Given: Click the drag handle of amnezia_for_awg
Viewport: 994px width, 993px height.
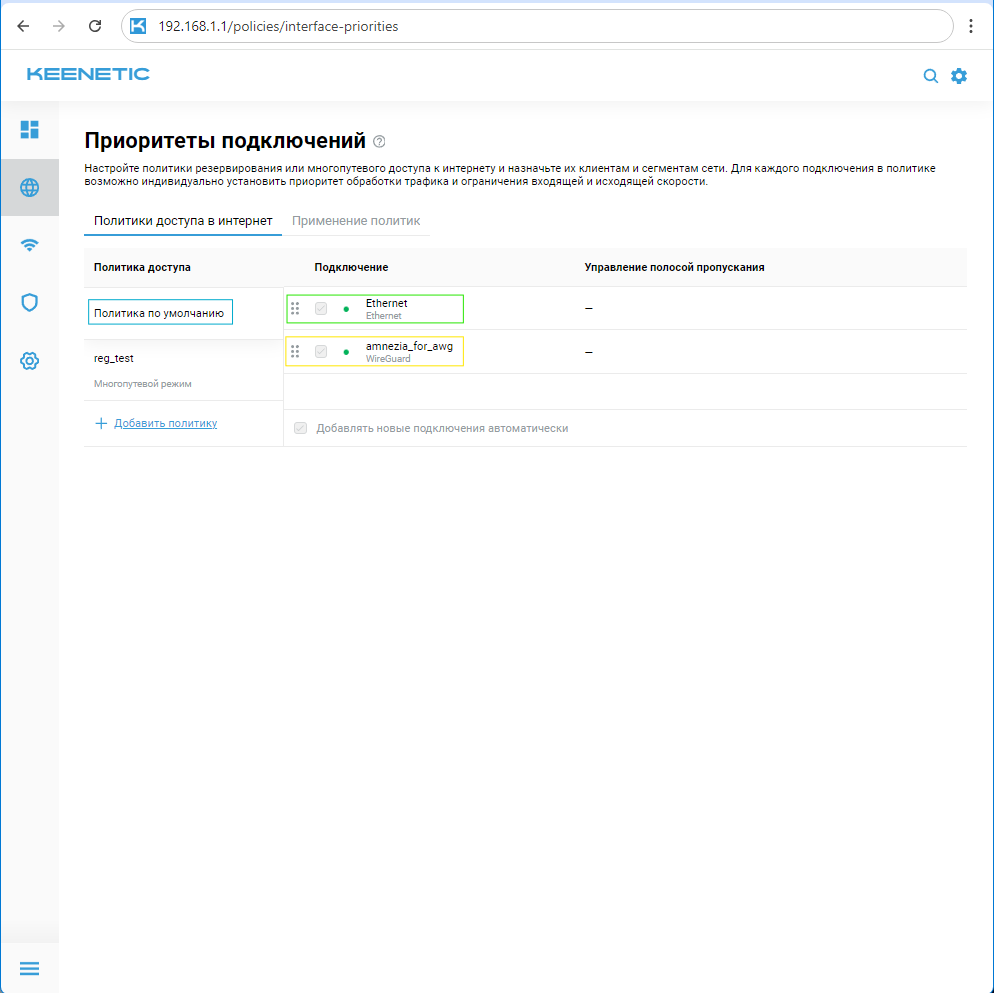Looking at the screenshot, I should 295,352.
